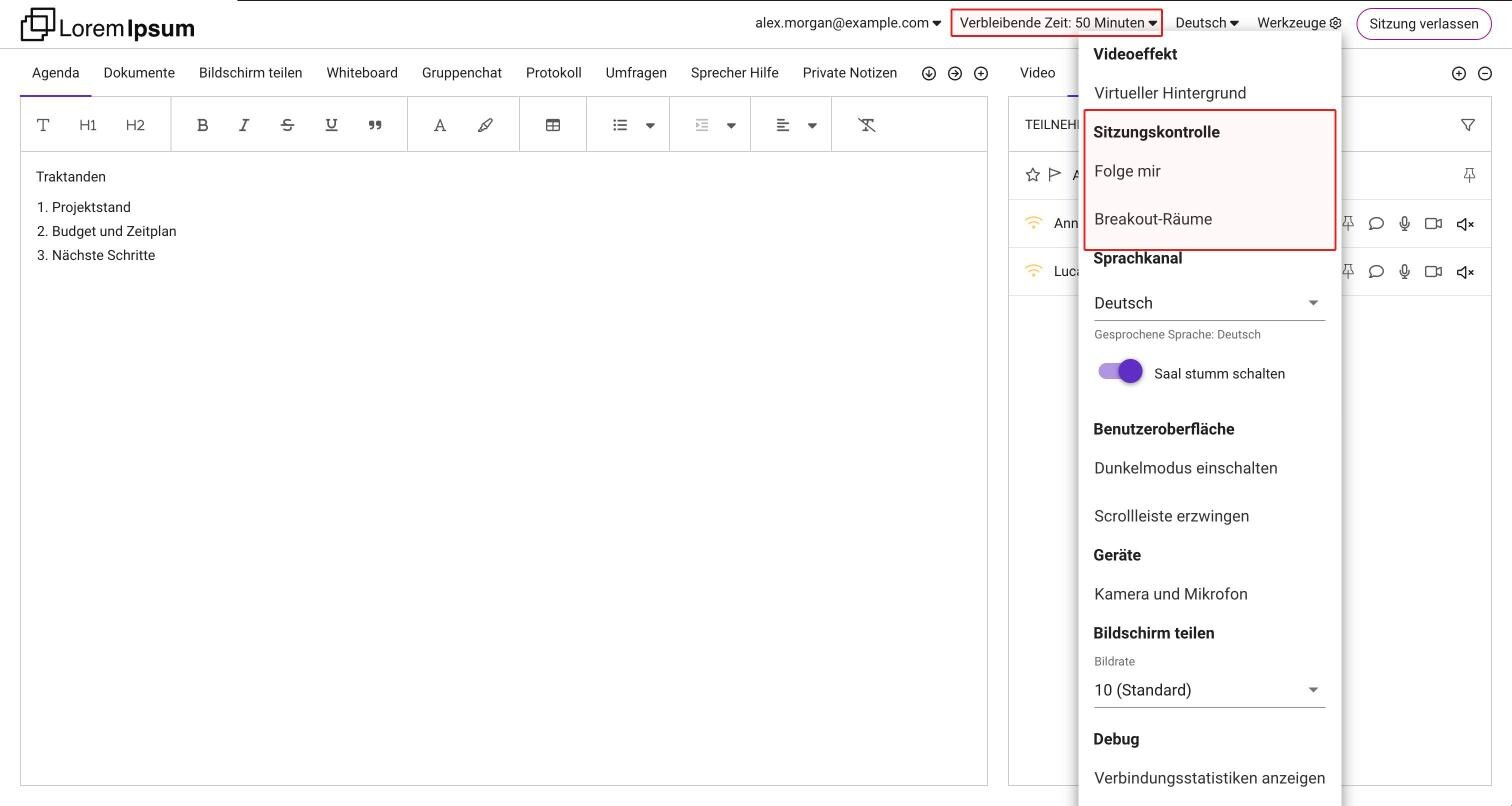Click the minus-circle icon in Video panel header
The width and height of the screenshot is (1512, 806).
pyautogui.click(x=1485, y=73)
